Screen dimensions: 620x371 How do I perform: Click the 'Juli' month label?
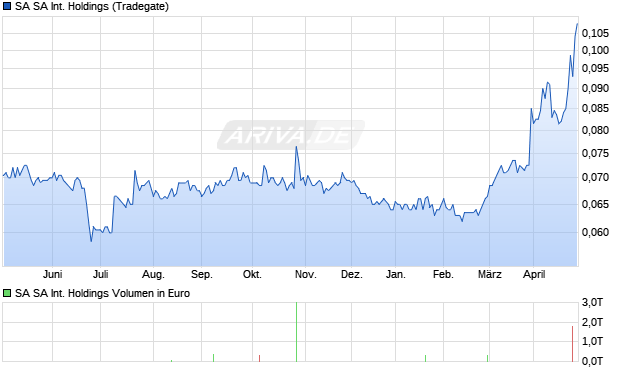click(100, 274)
